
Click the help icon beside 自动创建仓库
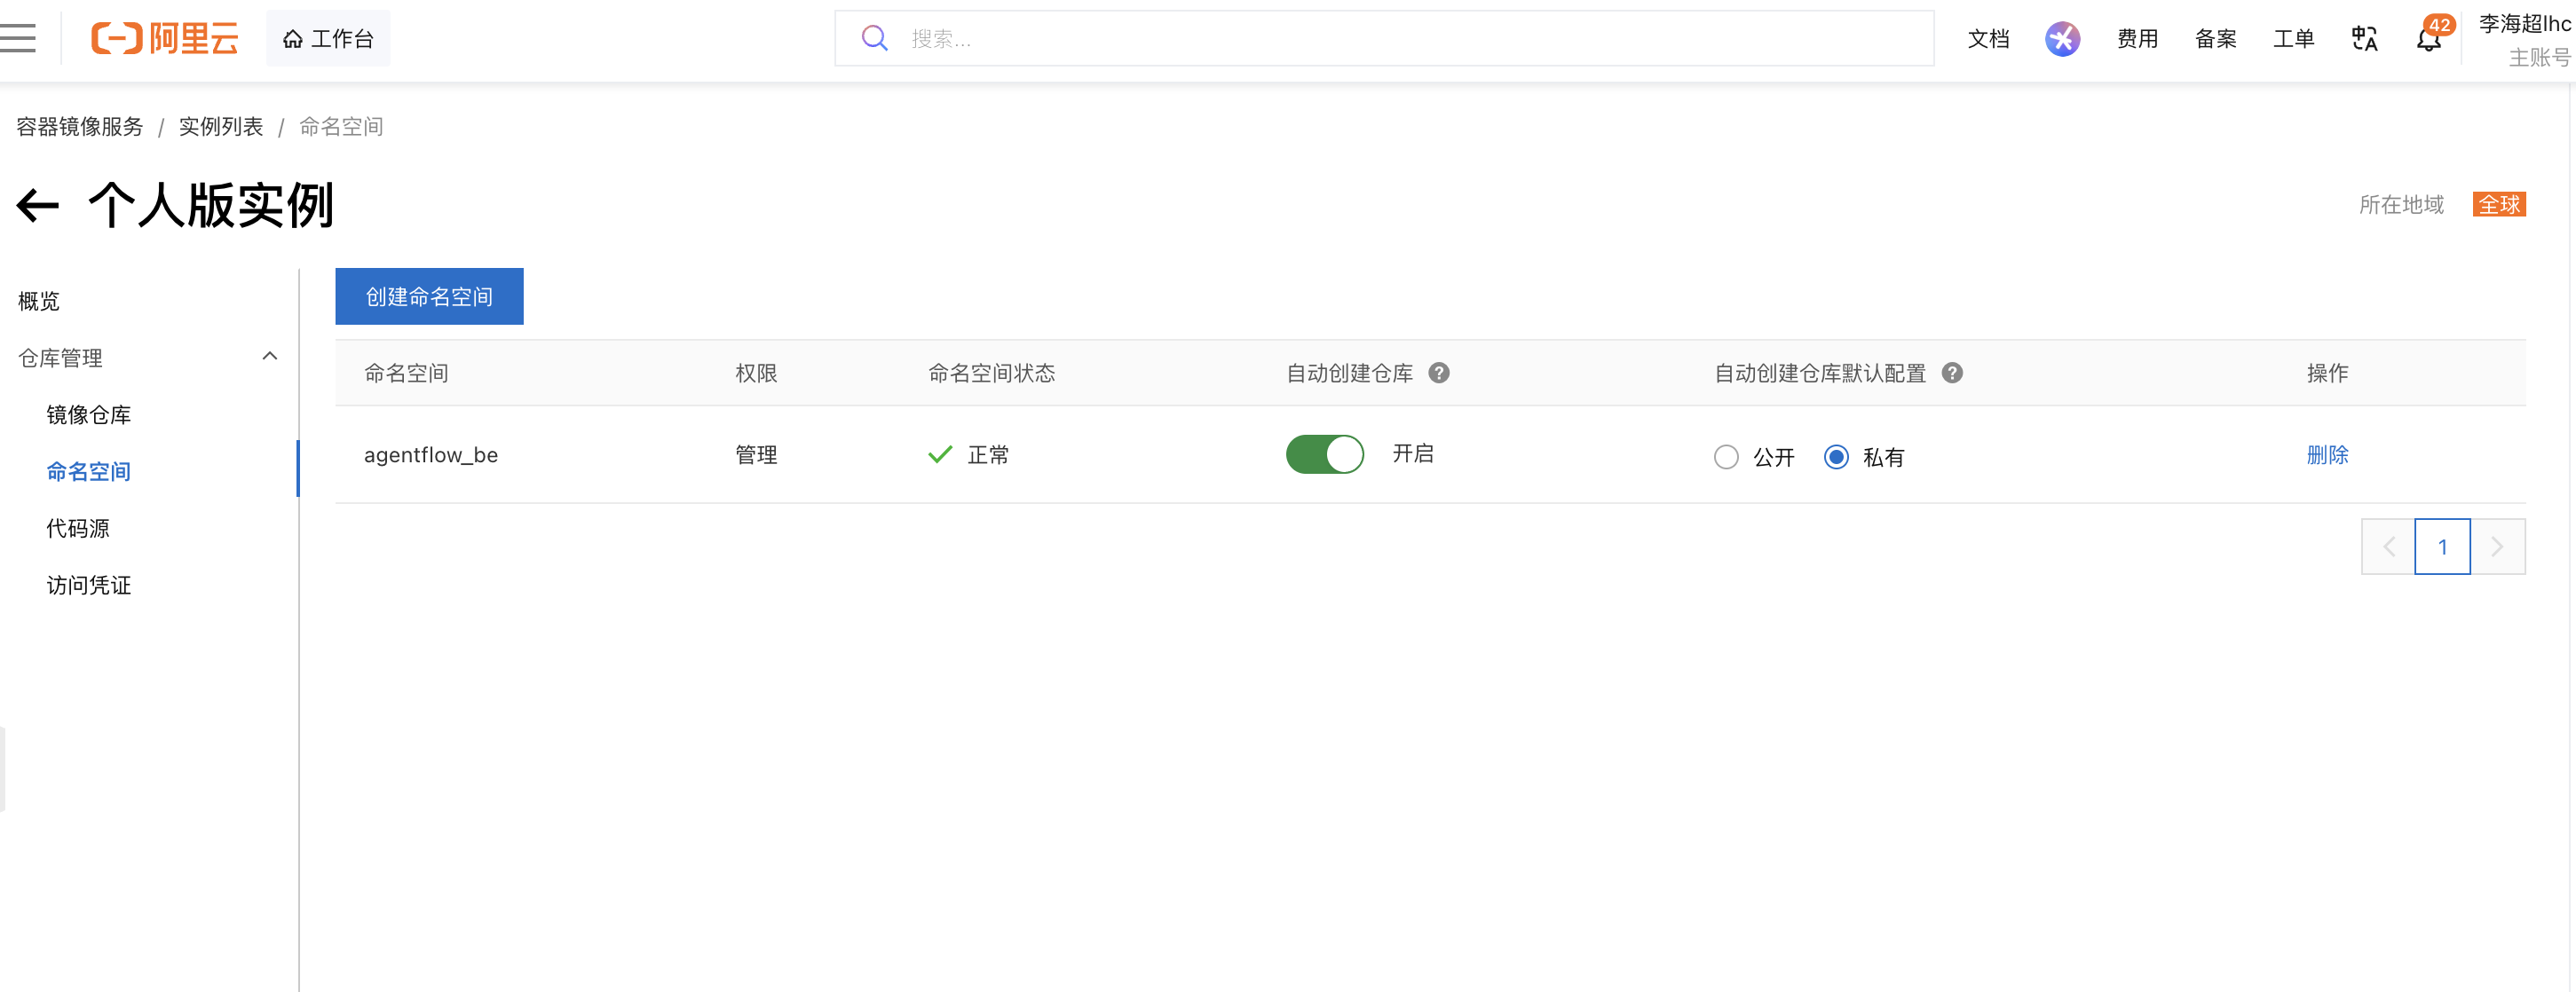tap(1439, 372)
